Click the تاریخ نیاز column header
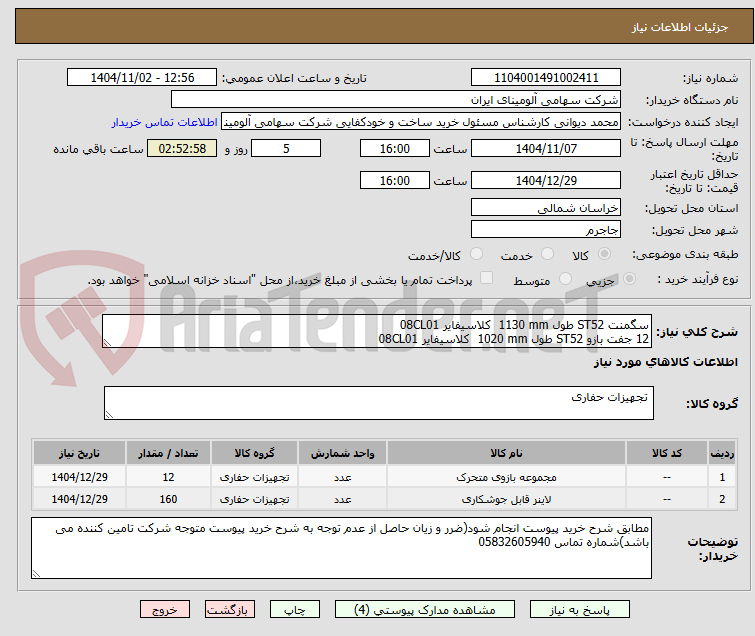Viewport: 755px width, 636px height. pyautogui.click(x=79, y=453)
